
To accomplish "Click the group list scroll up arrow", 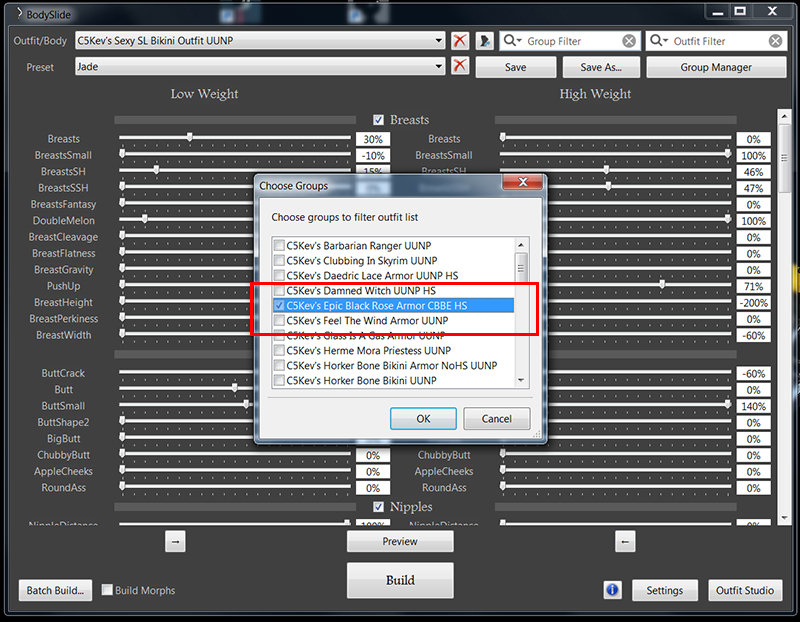I will pos(521,245).
